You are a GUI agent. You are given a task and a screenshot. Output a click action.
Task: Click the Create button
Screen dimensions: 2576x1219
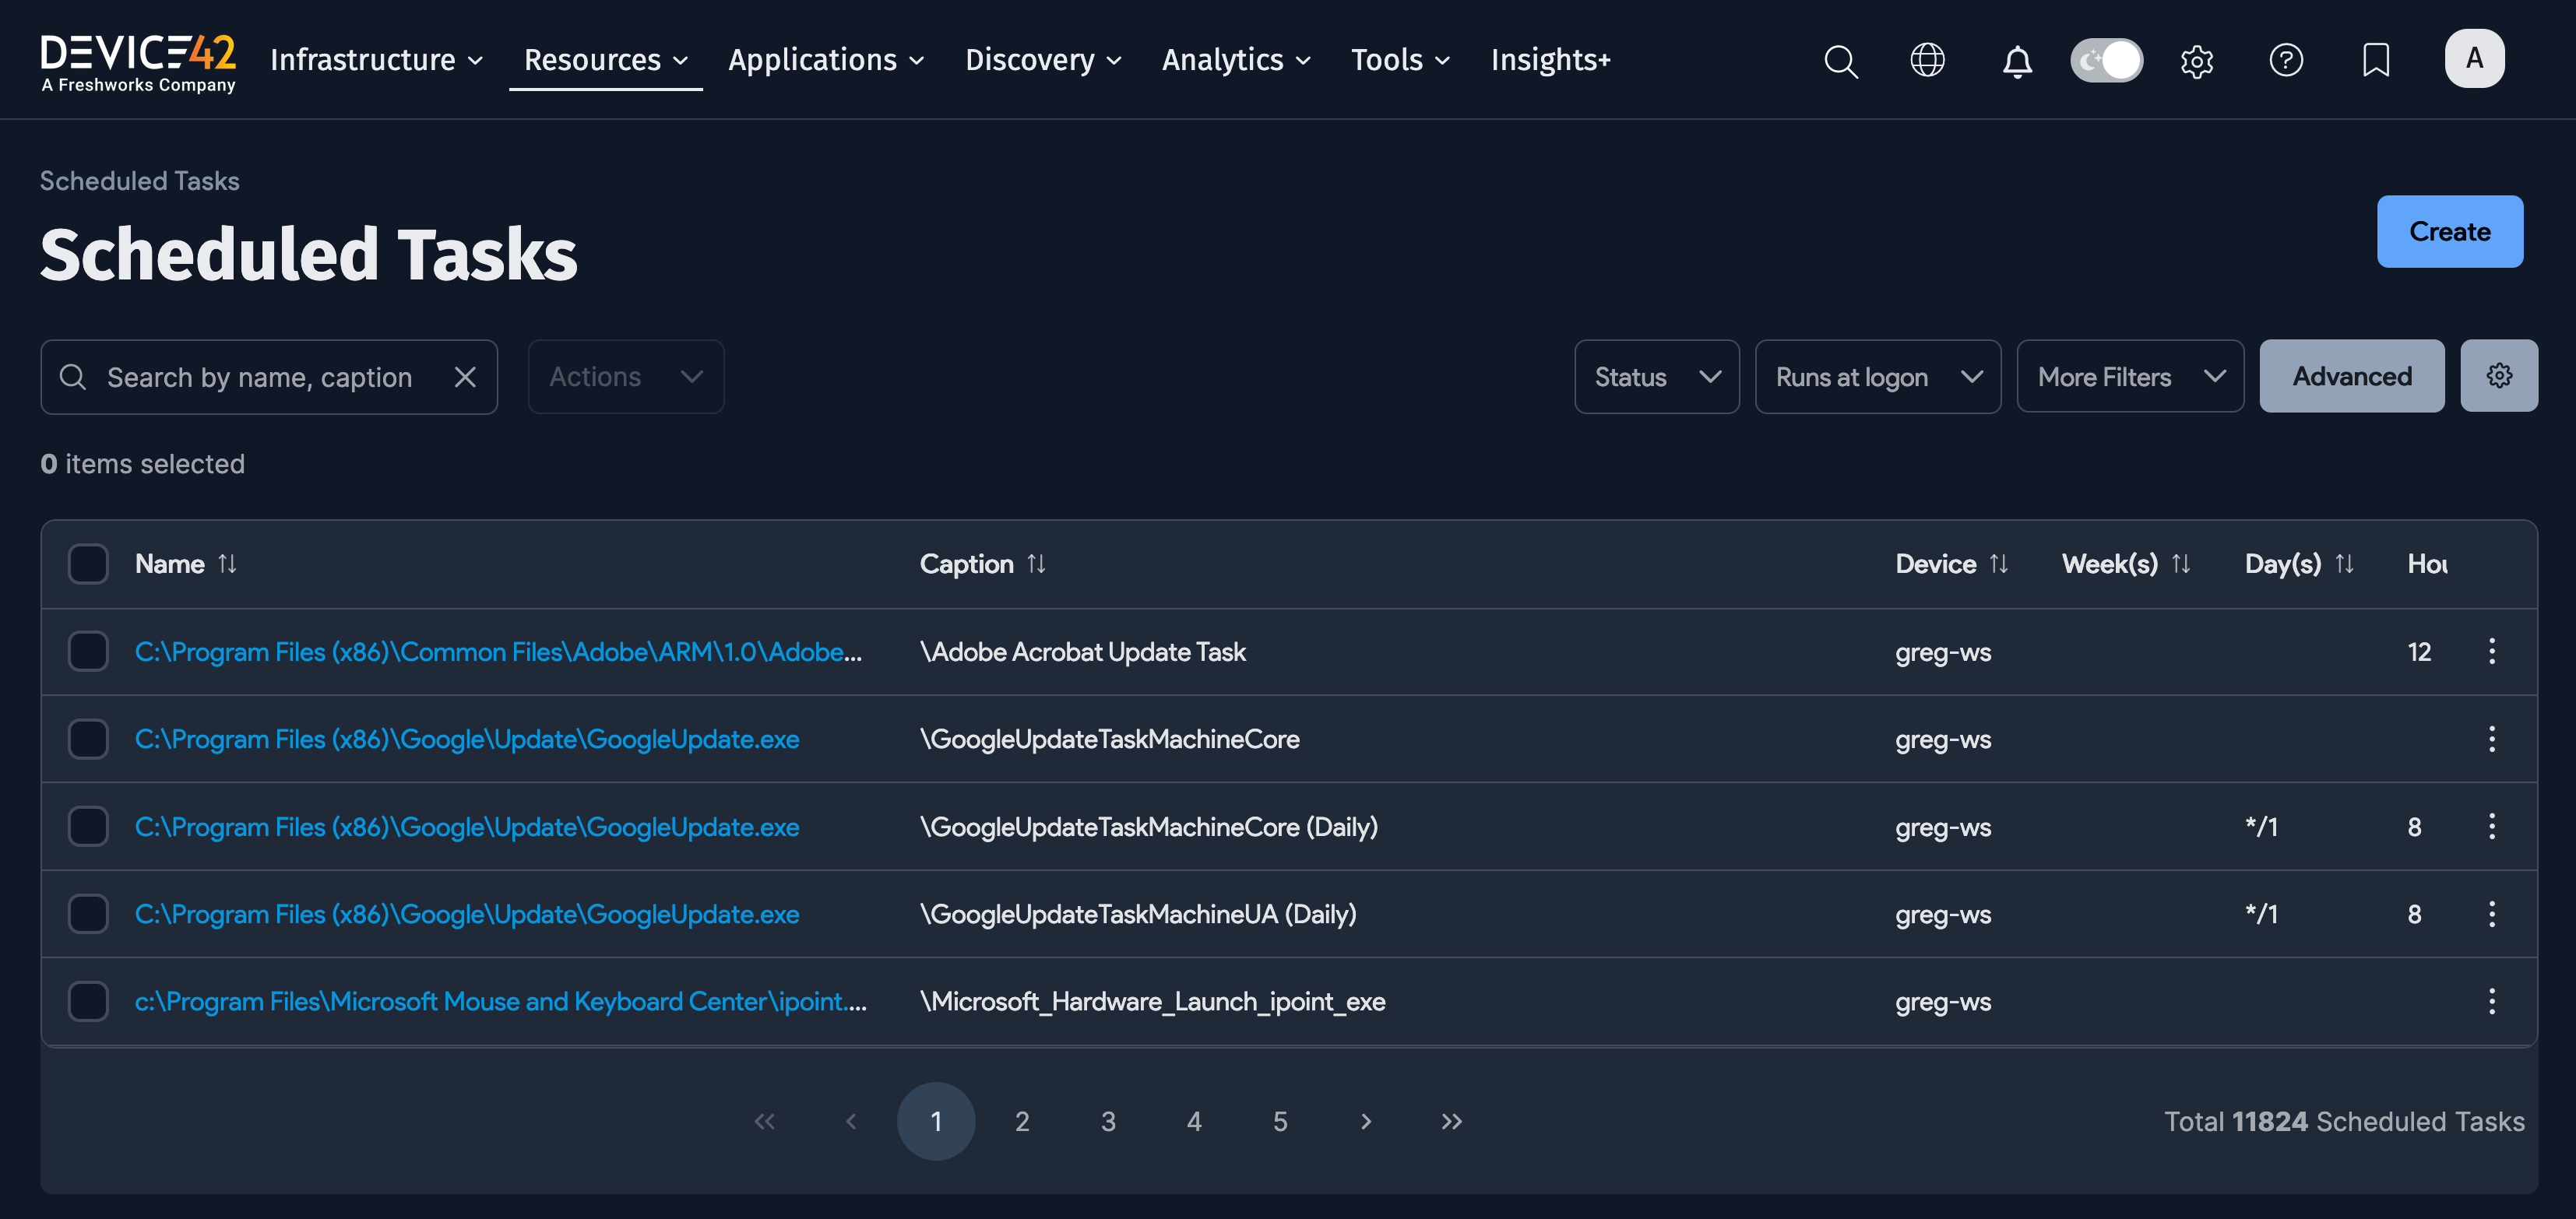click(x=2450, y=231)
